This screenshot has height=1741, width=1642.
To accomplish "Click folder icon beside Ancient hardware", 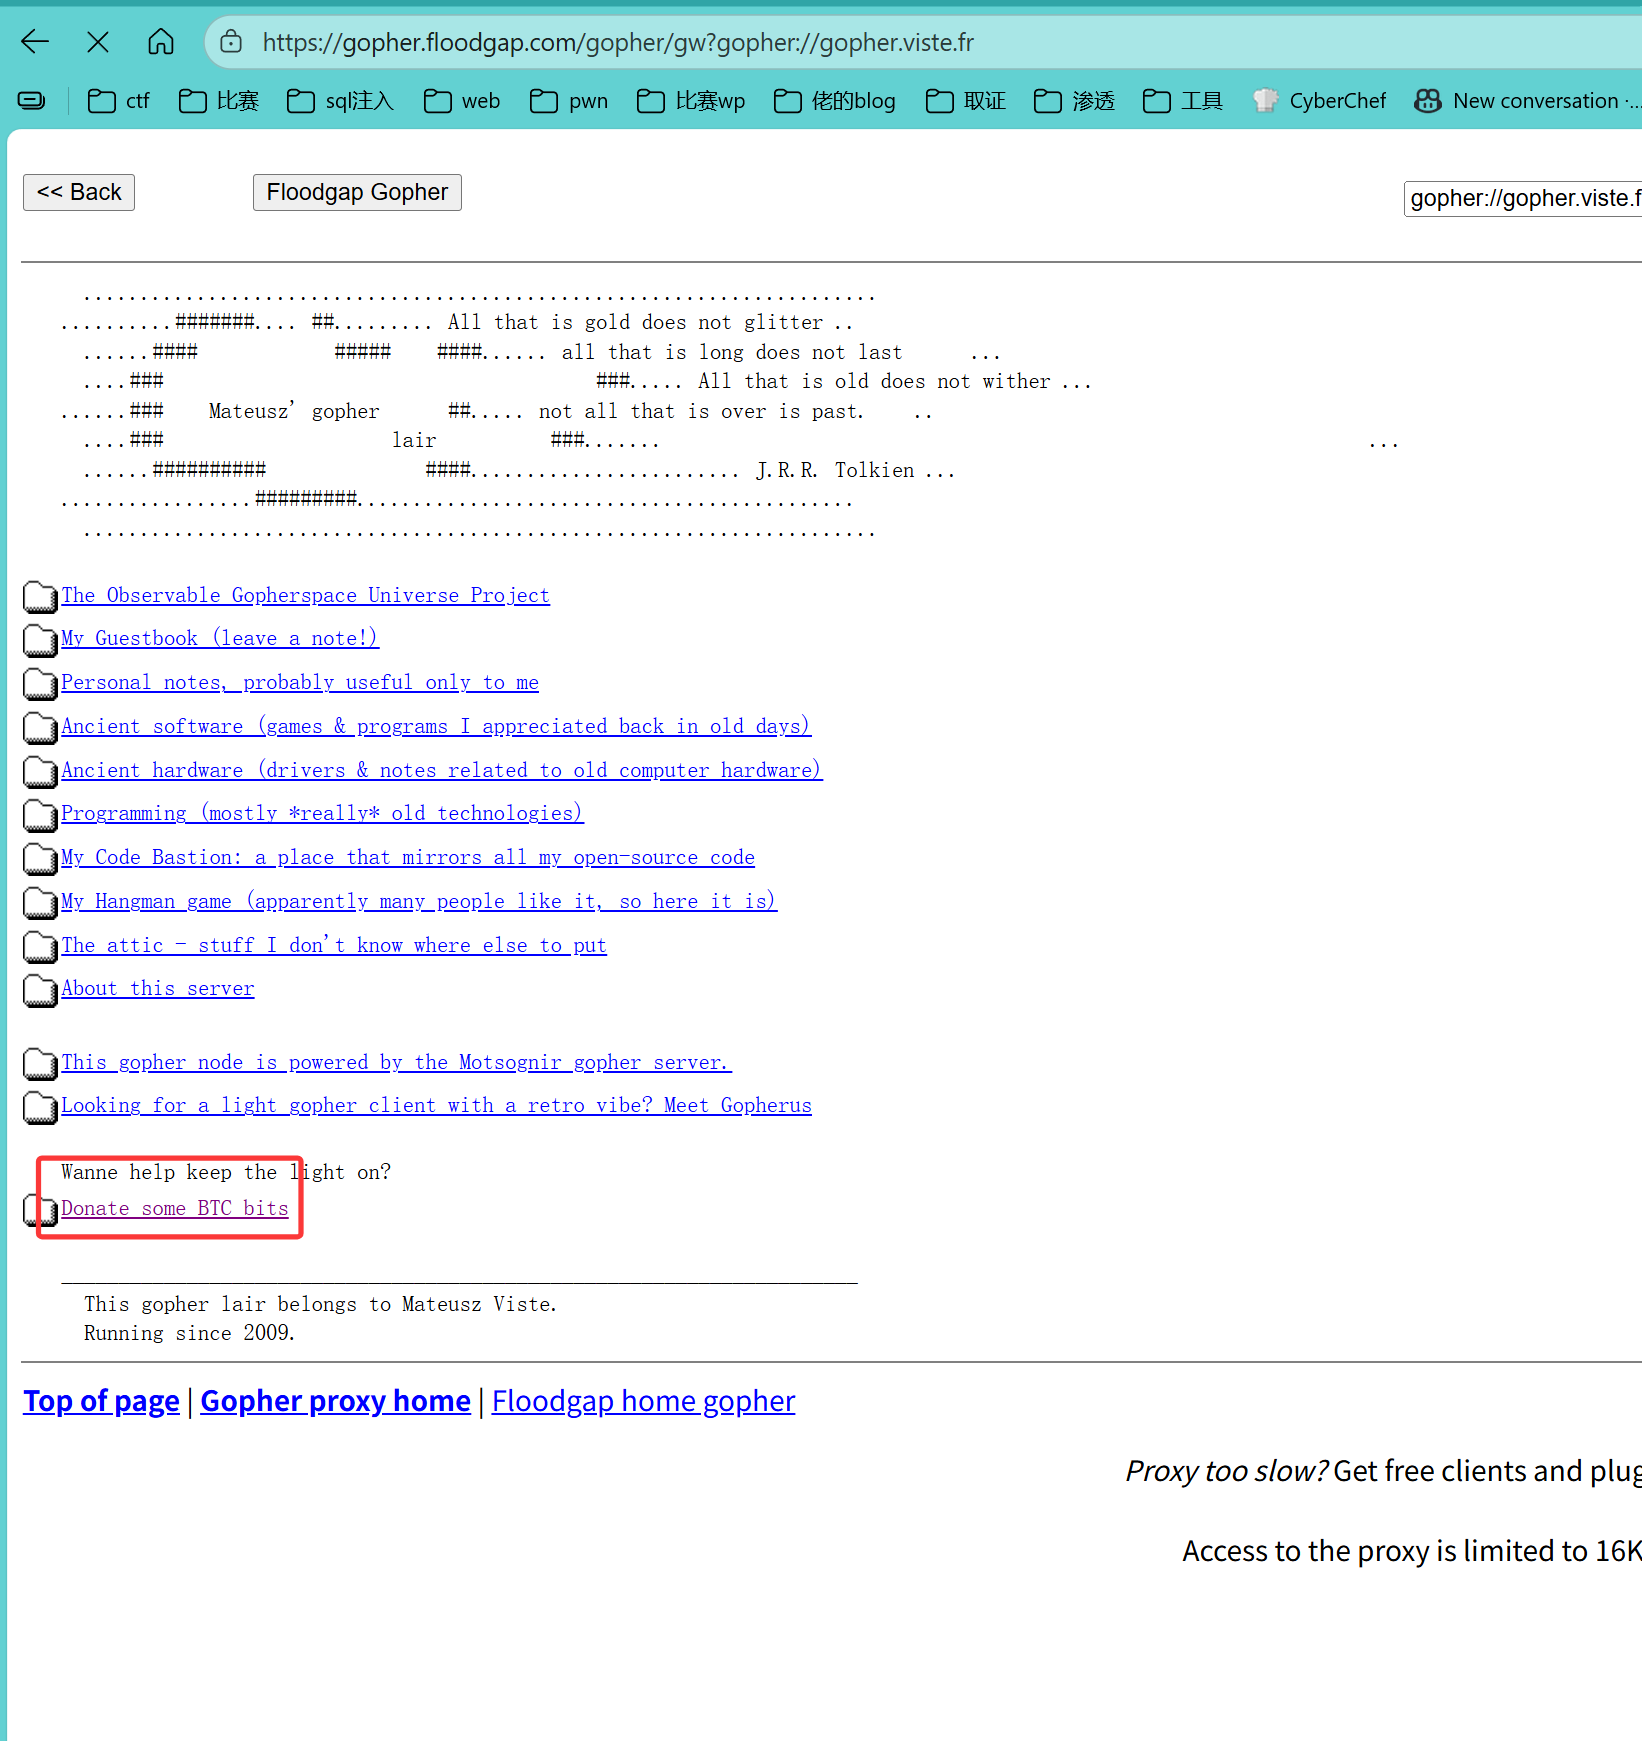I will click(x=40, y=772).
